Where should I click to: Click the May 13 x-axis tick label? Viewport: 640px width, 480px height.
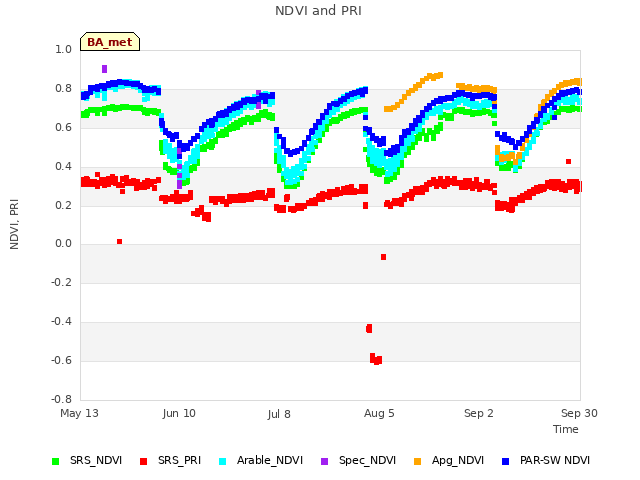(x=79, y=413)
